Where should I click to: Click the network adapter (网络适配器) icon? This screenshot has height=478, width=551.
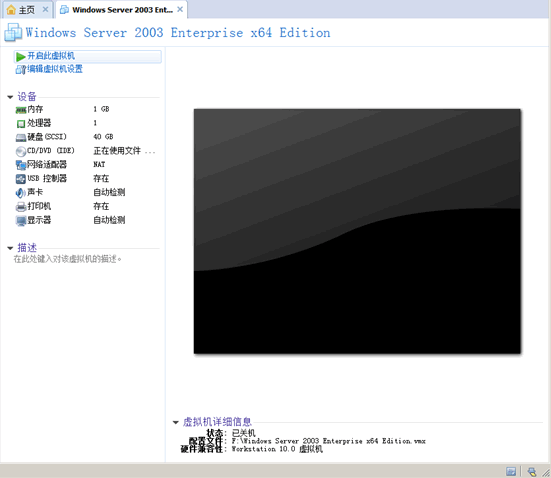tap(21, 165)
